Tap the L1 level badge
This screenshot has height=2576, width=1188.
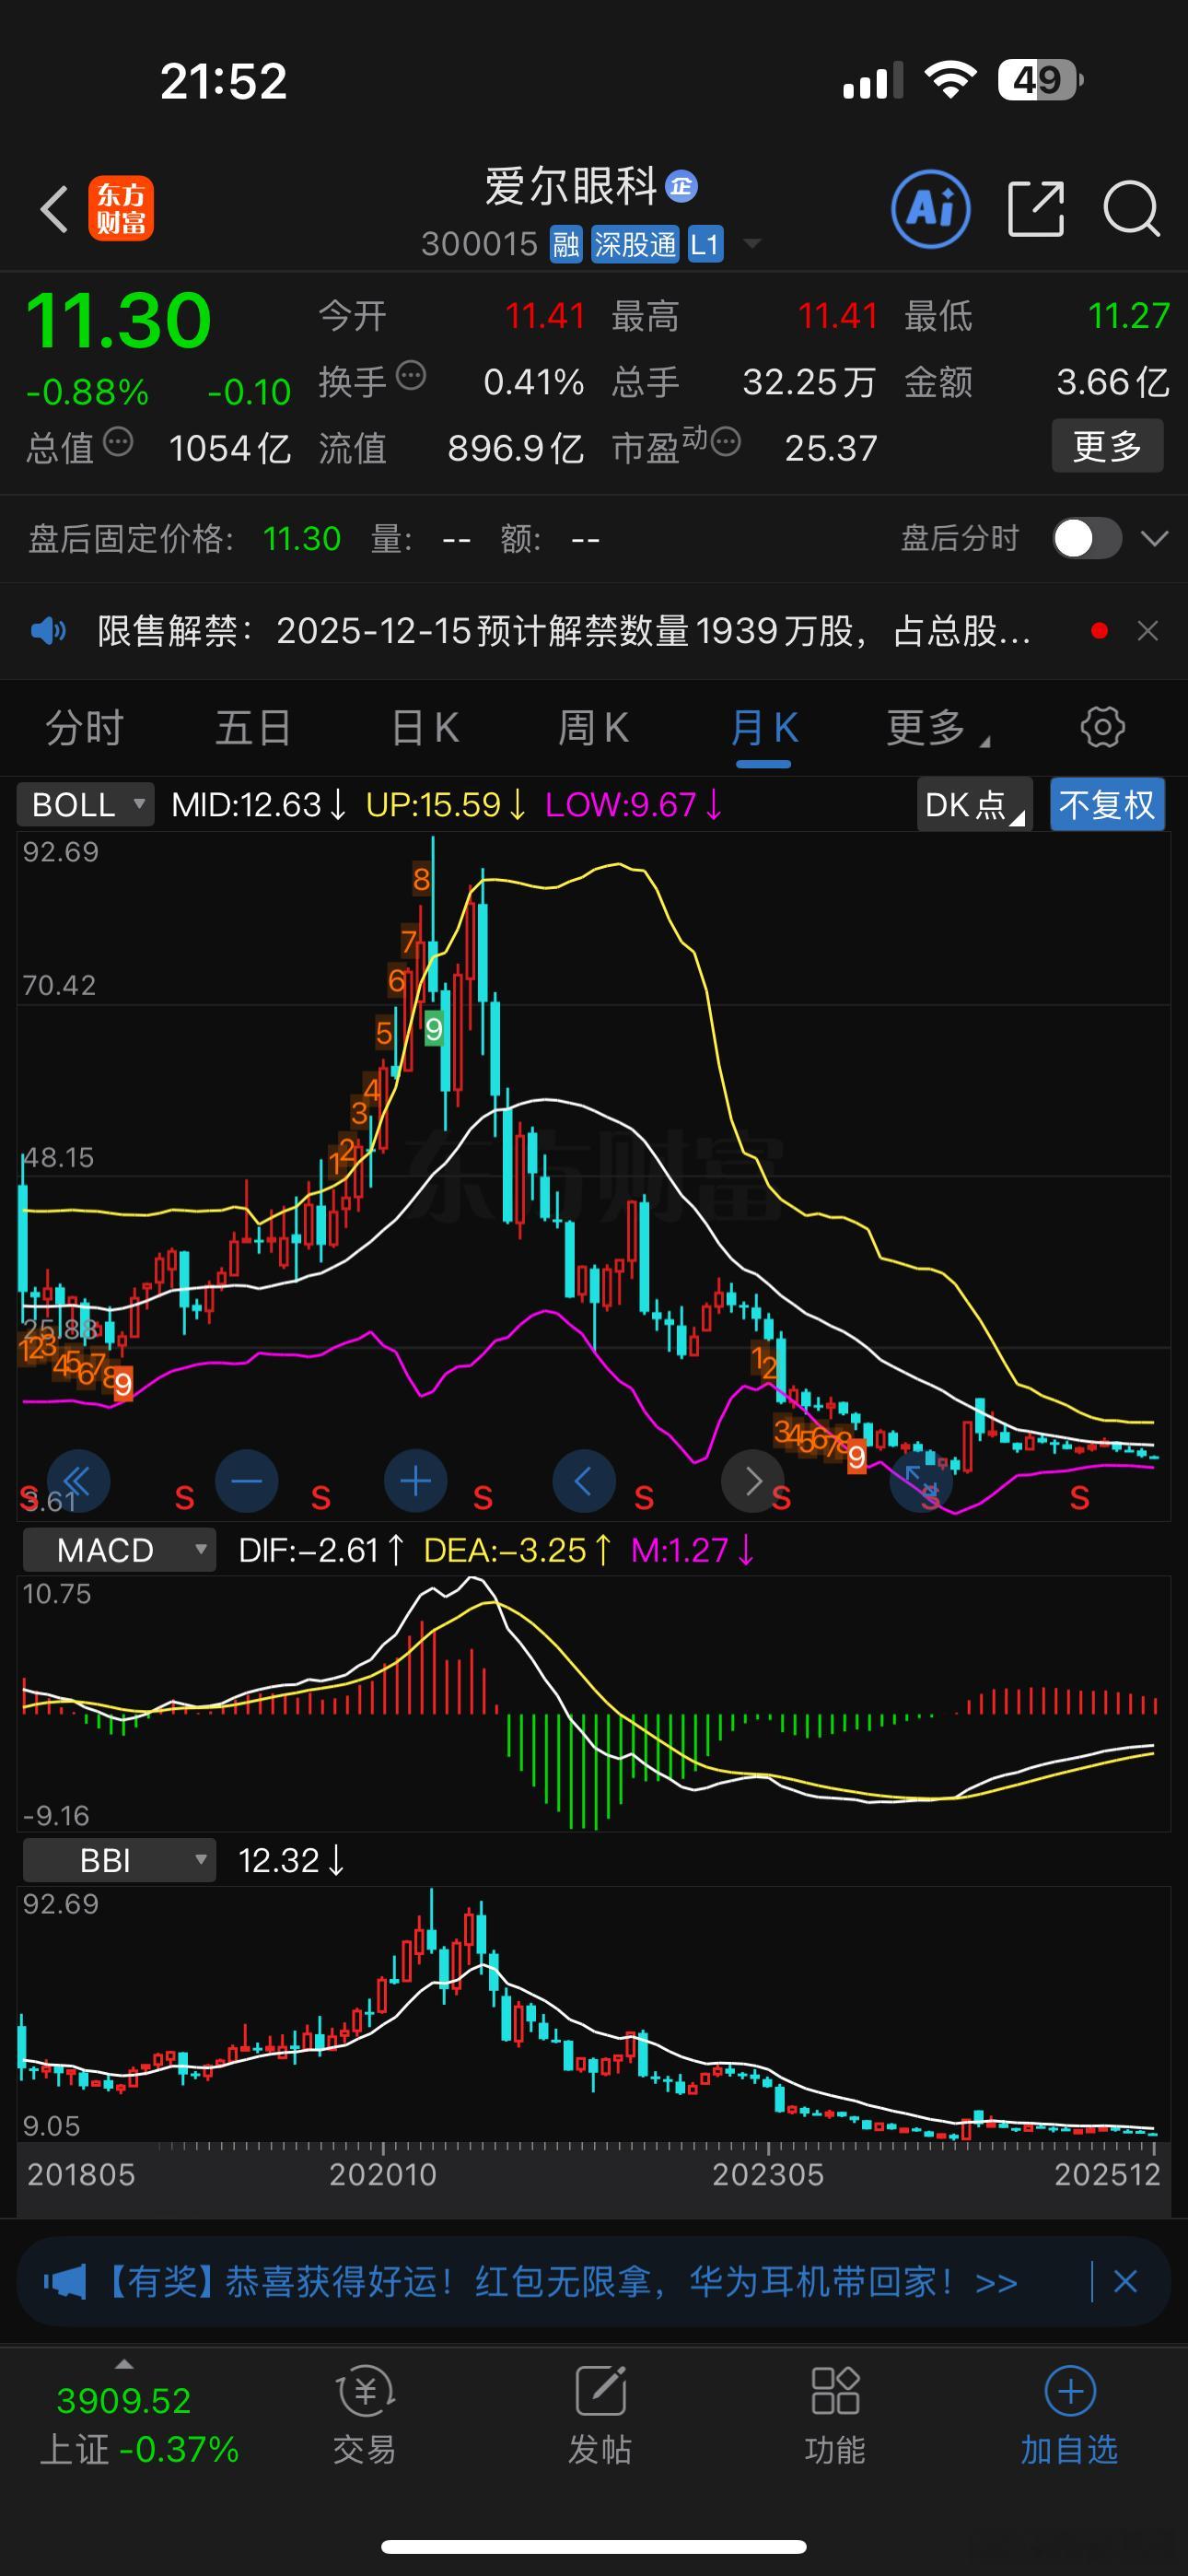[705, 244]
